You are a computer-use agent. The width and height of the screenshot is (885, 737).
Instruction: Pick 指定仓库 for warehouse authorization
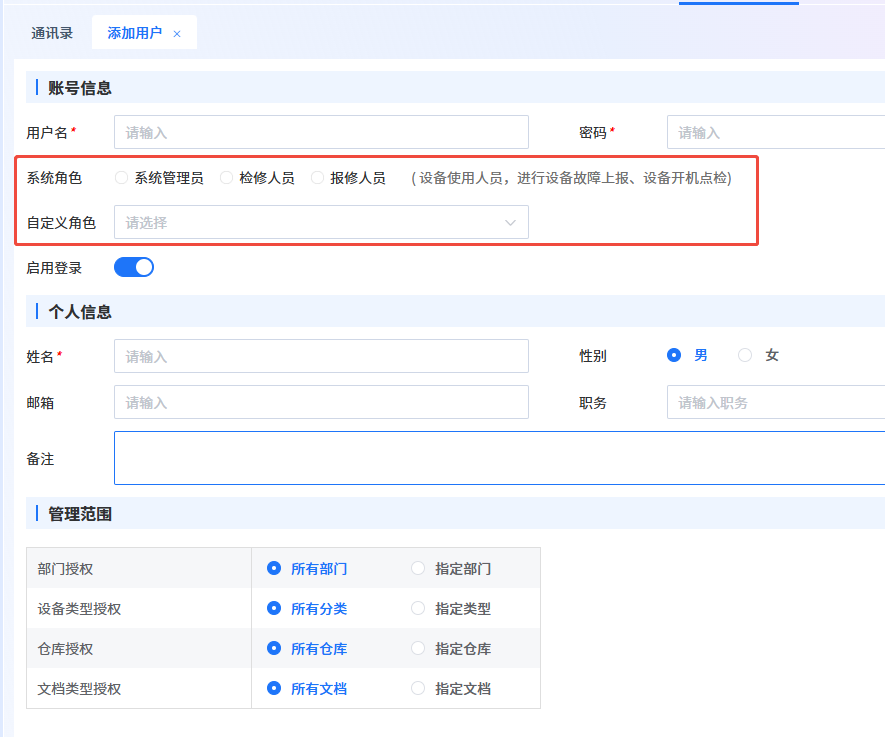tap(418, 648)
